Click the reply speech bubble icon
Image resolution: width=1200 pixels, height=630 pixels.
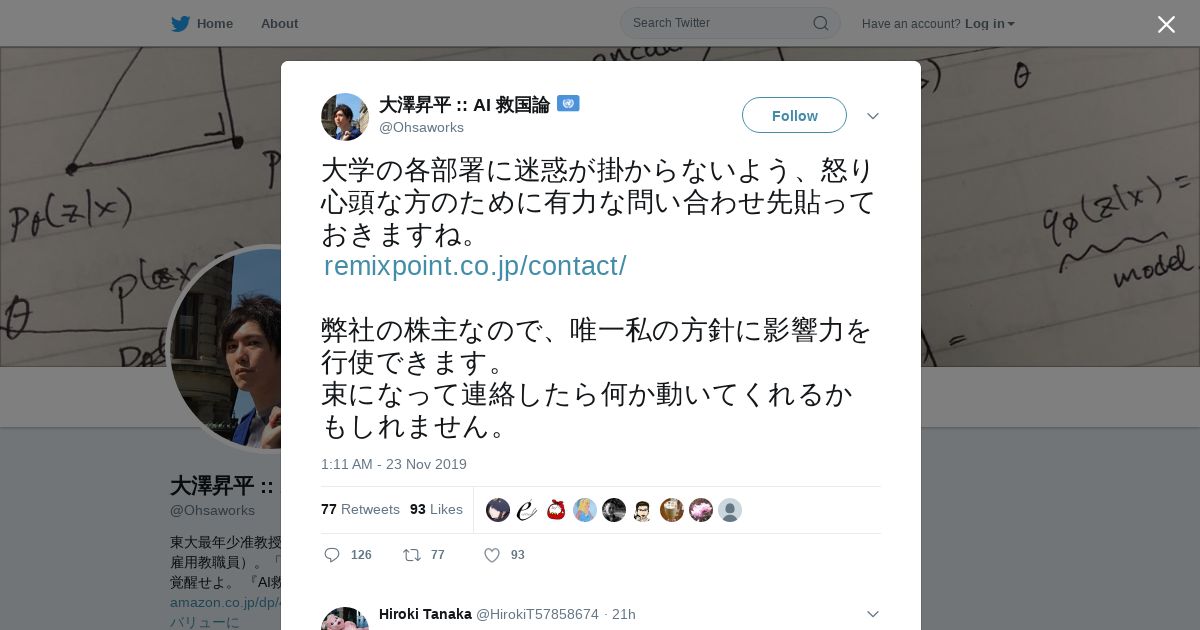tap(332, 555)
